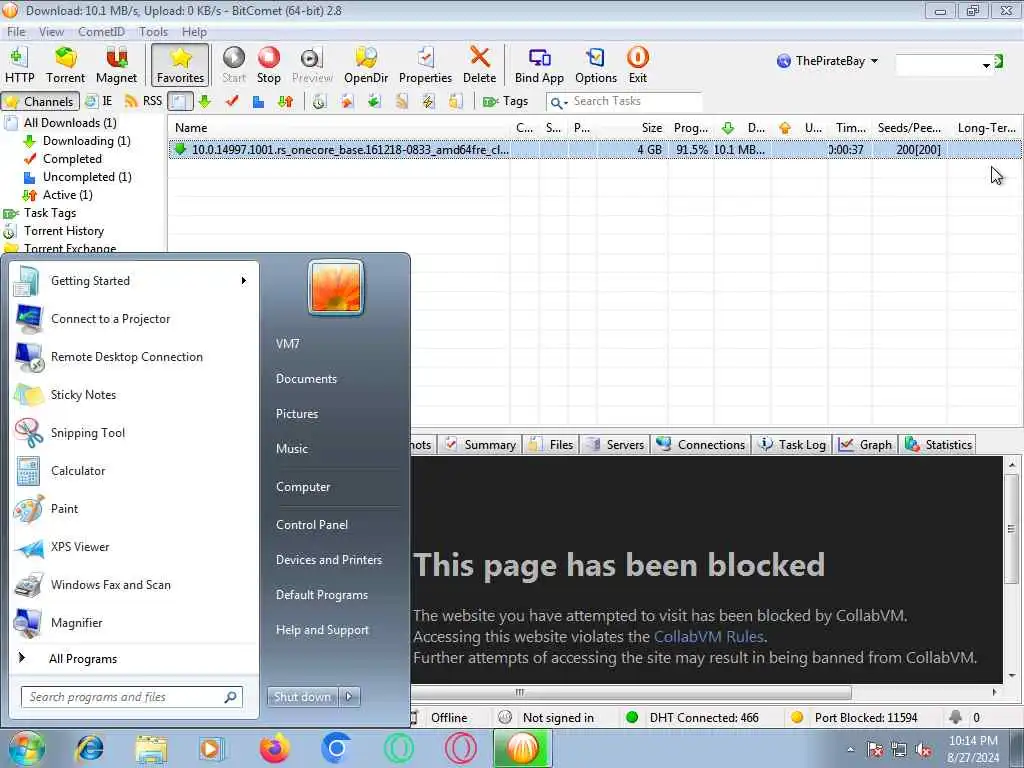Screen dimensions: 1024x768
Task: Click the Exit toolbar button
Action: [637, 65]
